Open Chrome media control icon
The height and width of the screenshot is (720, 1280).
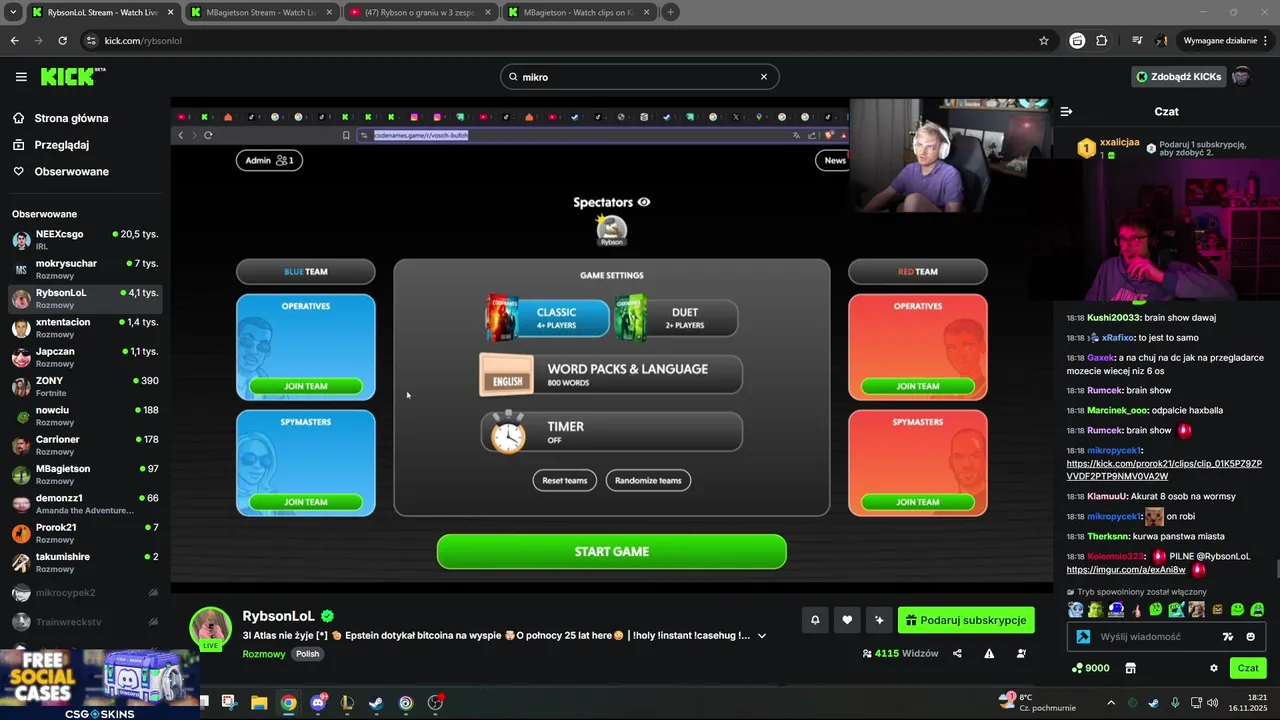pos(1137,41)
